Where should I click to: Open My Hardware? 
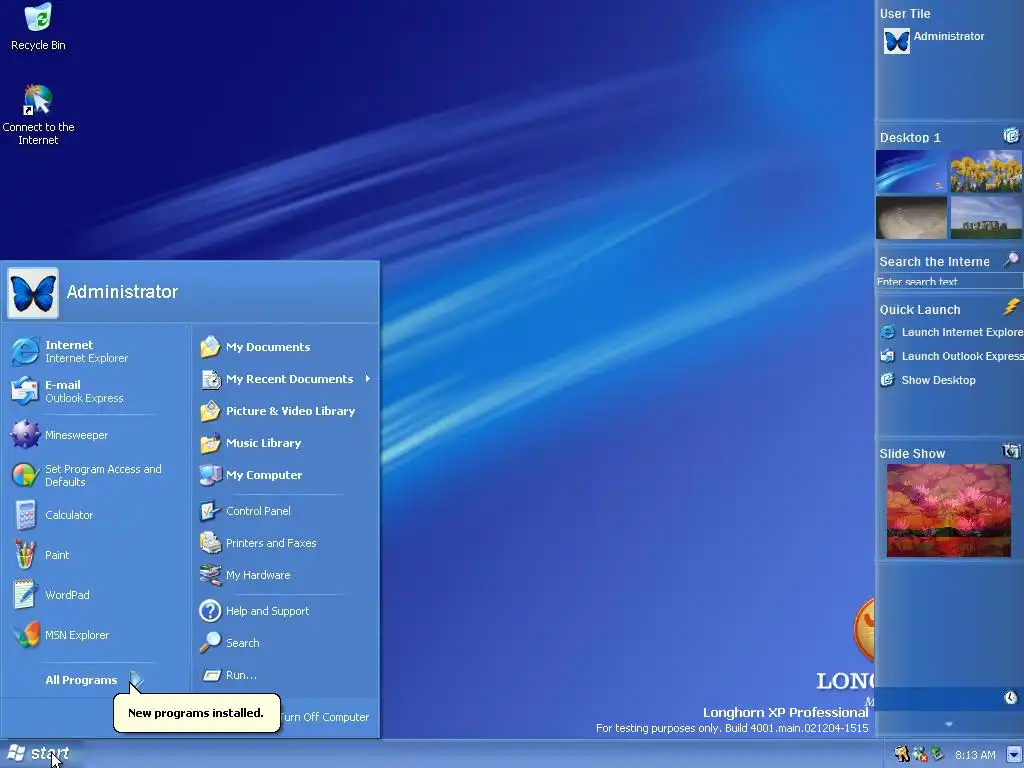(246, 575)
